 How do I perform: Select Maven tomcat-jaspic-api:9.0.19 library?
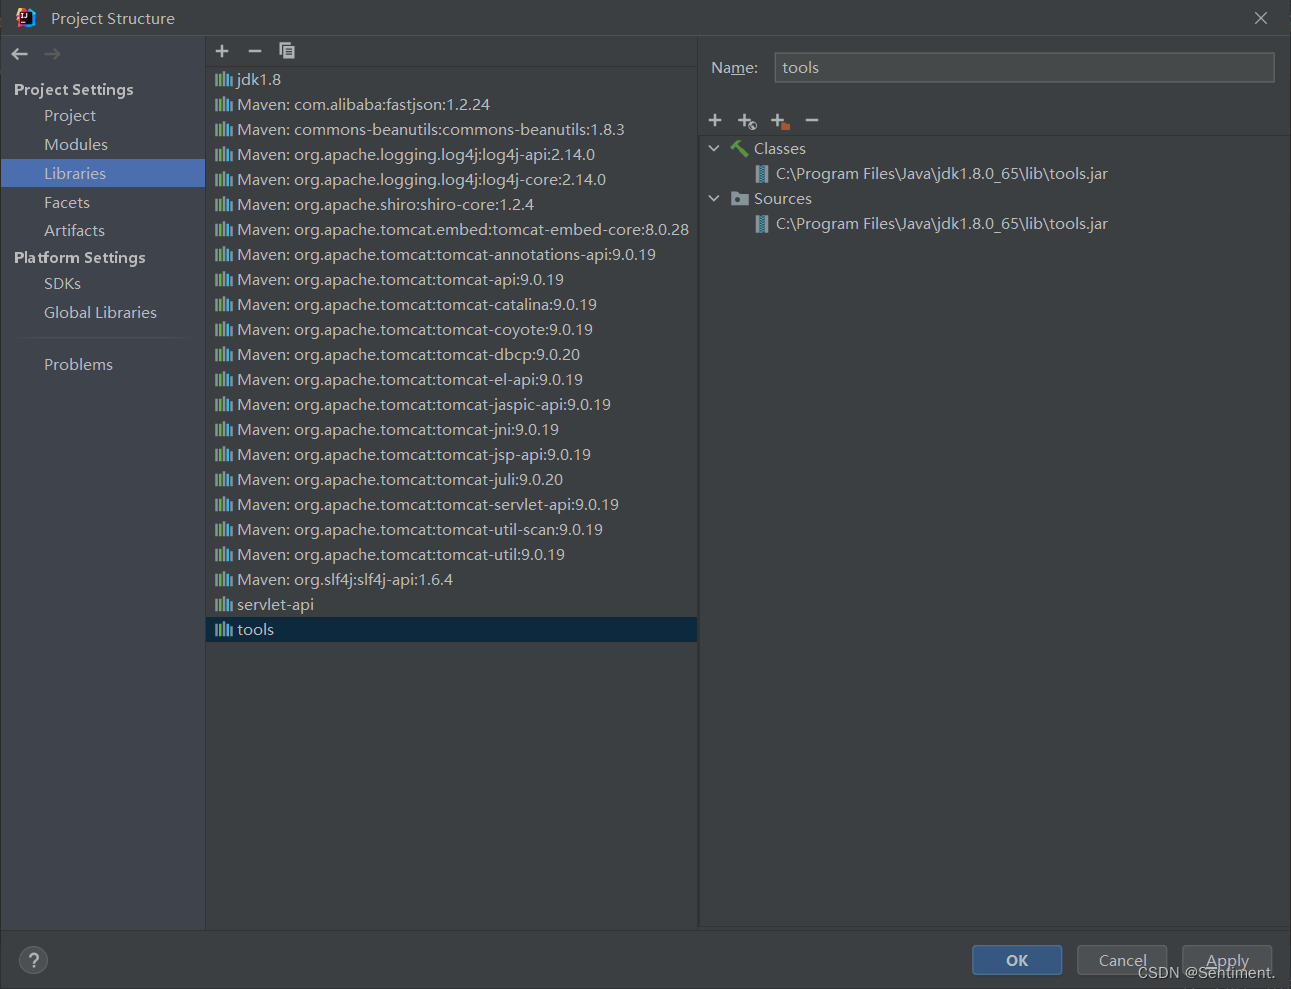[451, 404]
